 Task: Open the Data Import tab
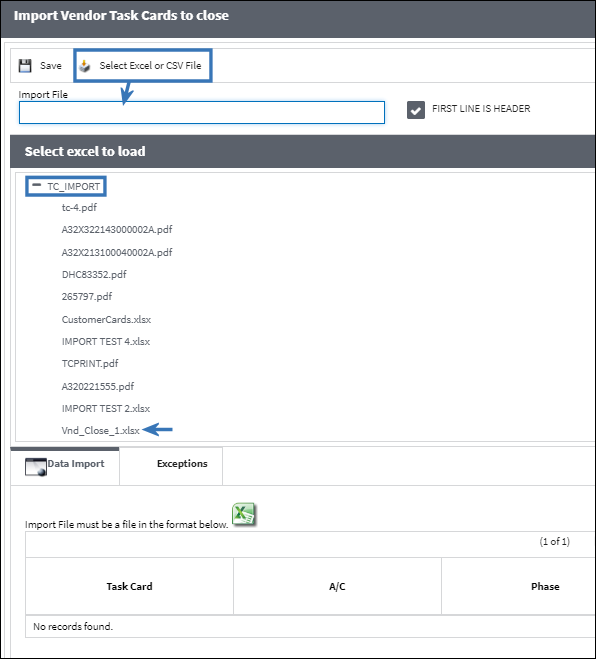65,466
